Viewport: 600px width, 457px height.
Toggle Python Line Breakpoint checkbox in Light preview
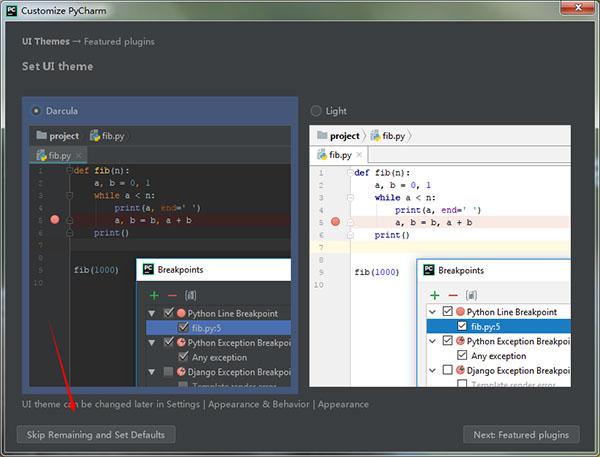[x=447, y=311]
